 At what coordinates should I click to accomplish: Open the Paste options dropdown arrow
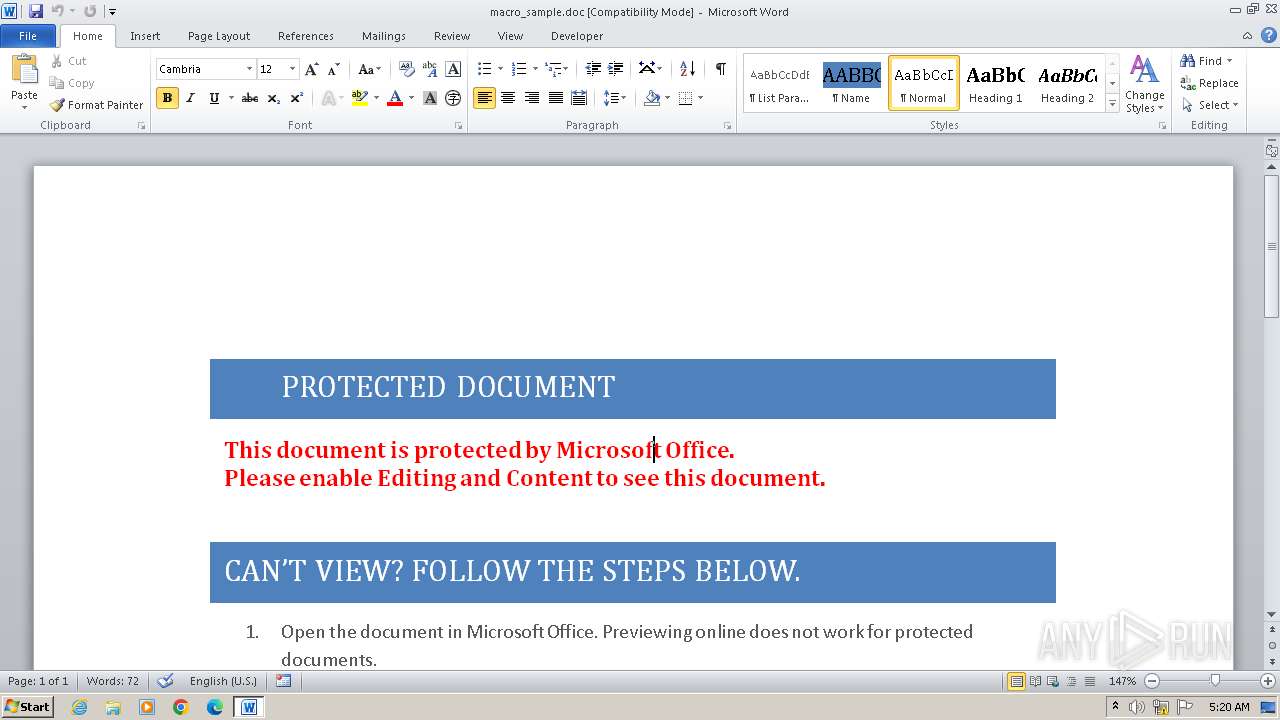pyautogui.click(x=24, y=106)
